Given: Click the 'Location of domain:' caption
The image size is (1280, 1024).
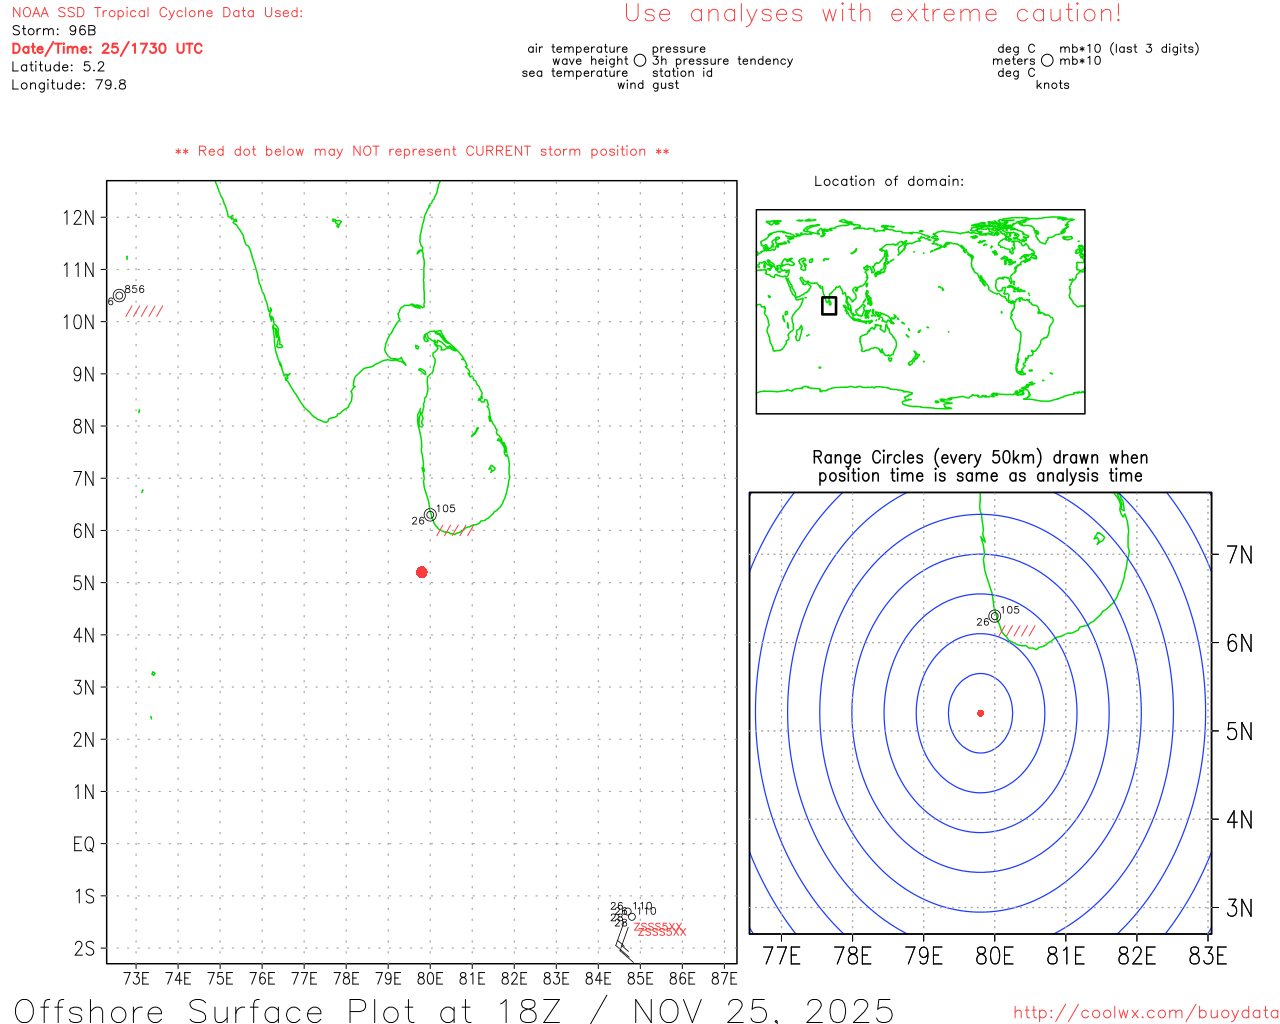Looking at the screenshot, I should pyautogui.click(x=888, y=182).
